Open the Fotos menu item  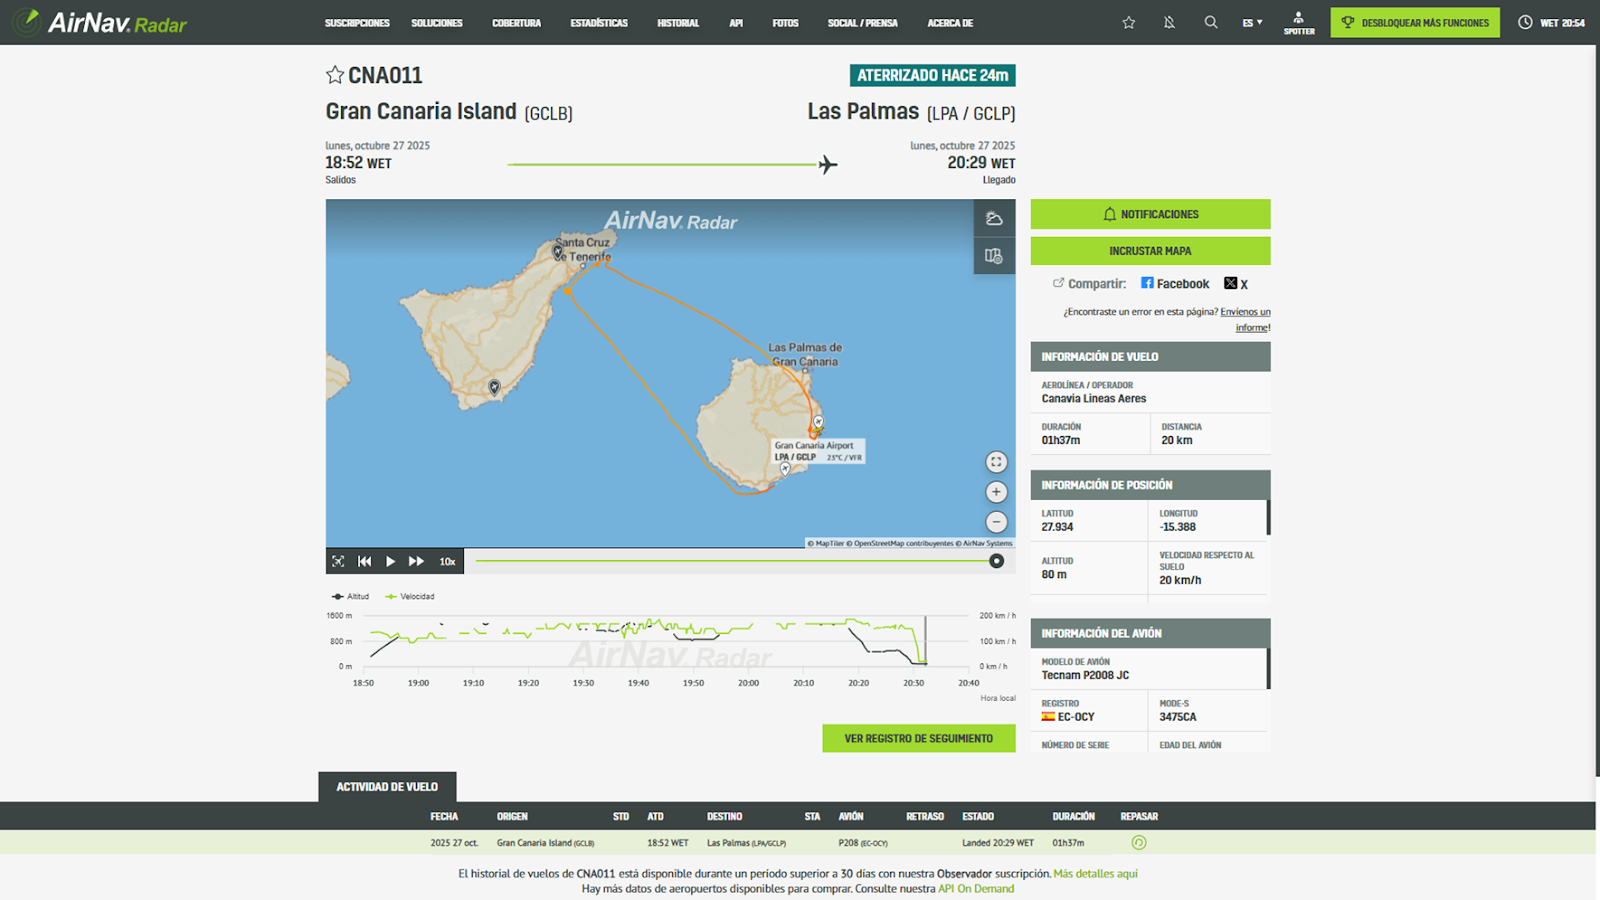[x=785, y=23]
